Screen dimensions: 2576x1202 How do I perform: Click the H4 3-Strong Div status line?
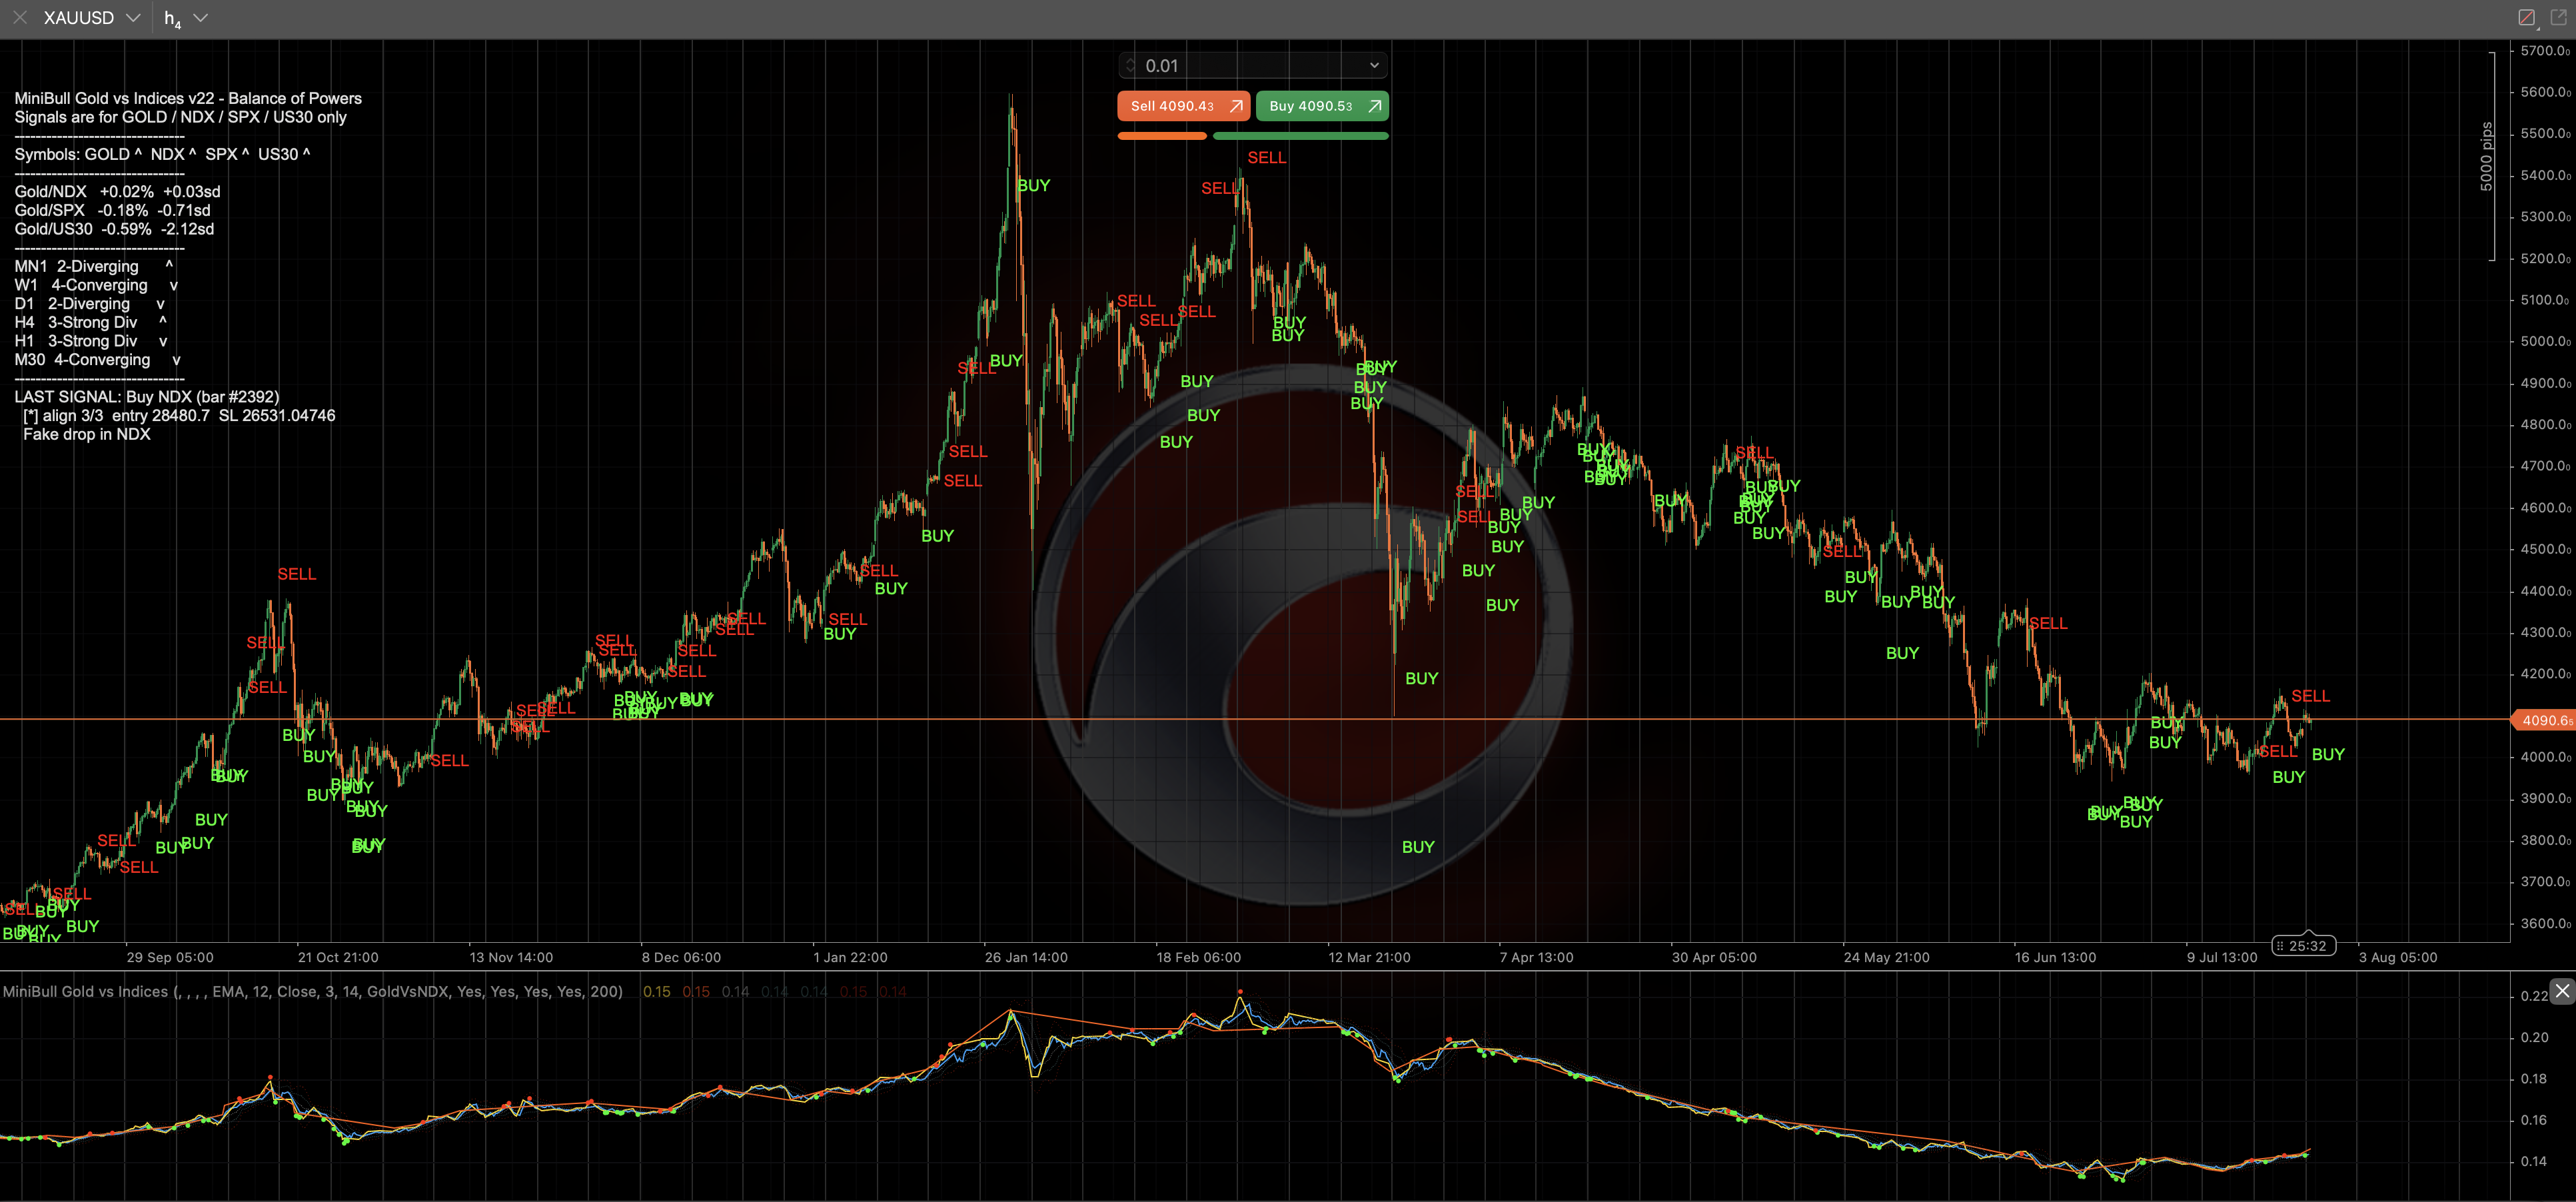coord(90,322)
